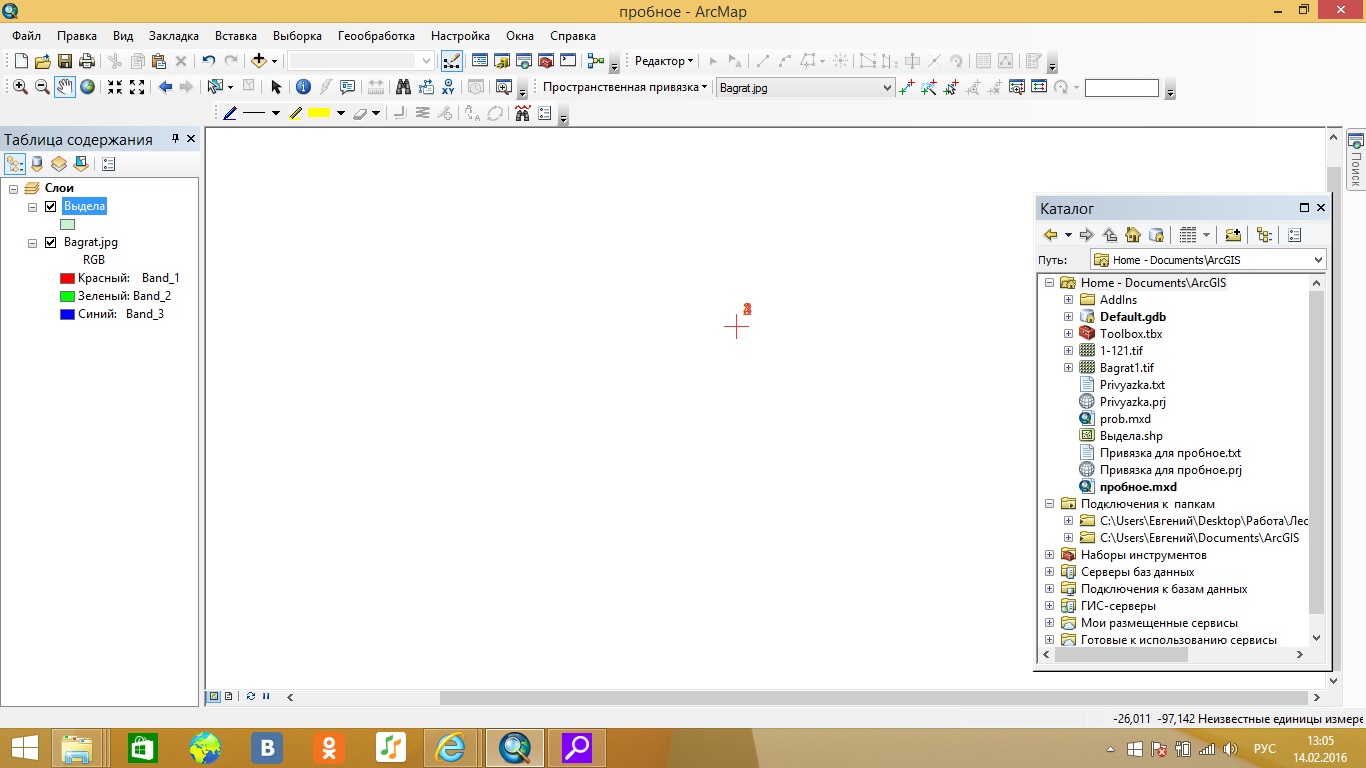The image size is (1366, 768).
Task: Open the ArcToolbox red toolbox icon
Action: tap(546, 61)
